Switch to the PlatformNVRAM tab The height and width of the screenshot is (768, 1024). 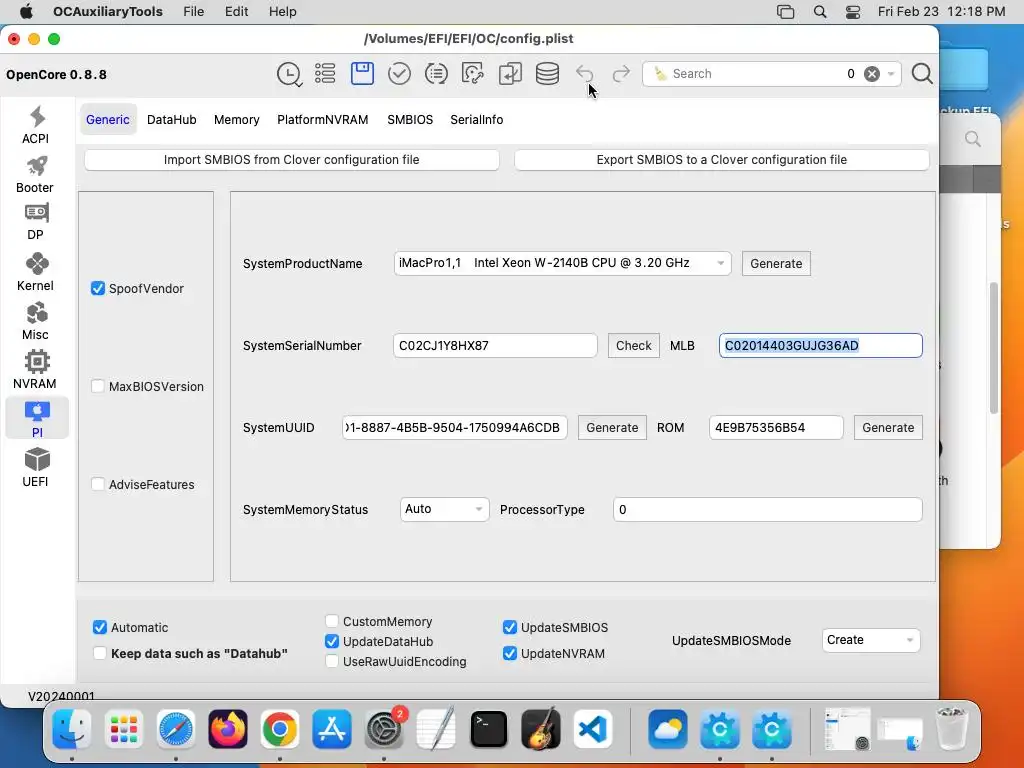tap(323, 120)
